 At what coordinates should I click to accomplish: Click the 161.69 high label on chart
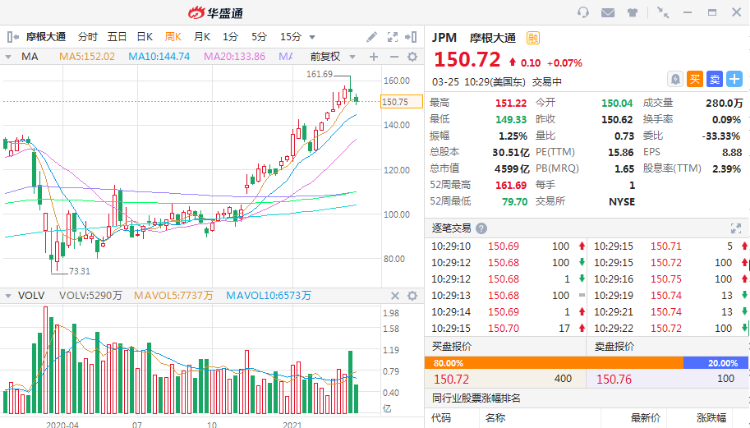(x=320, y=74)
